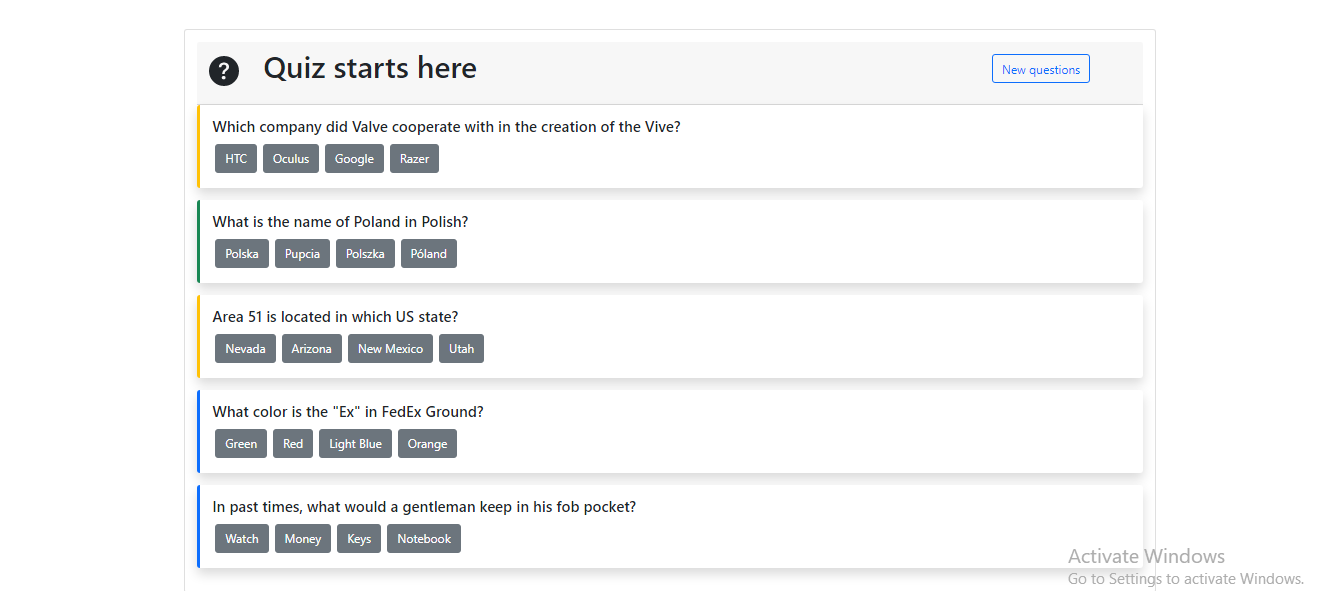
Task: Answer Polska for the Poland question
Action: coord(242,254)
